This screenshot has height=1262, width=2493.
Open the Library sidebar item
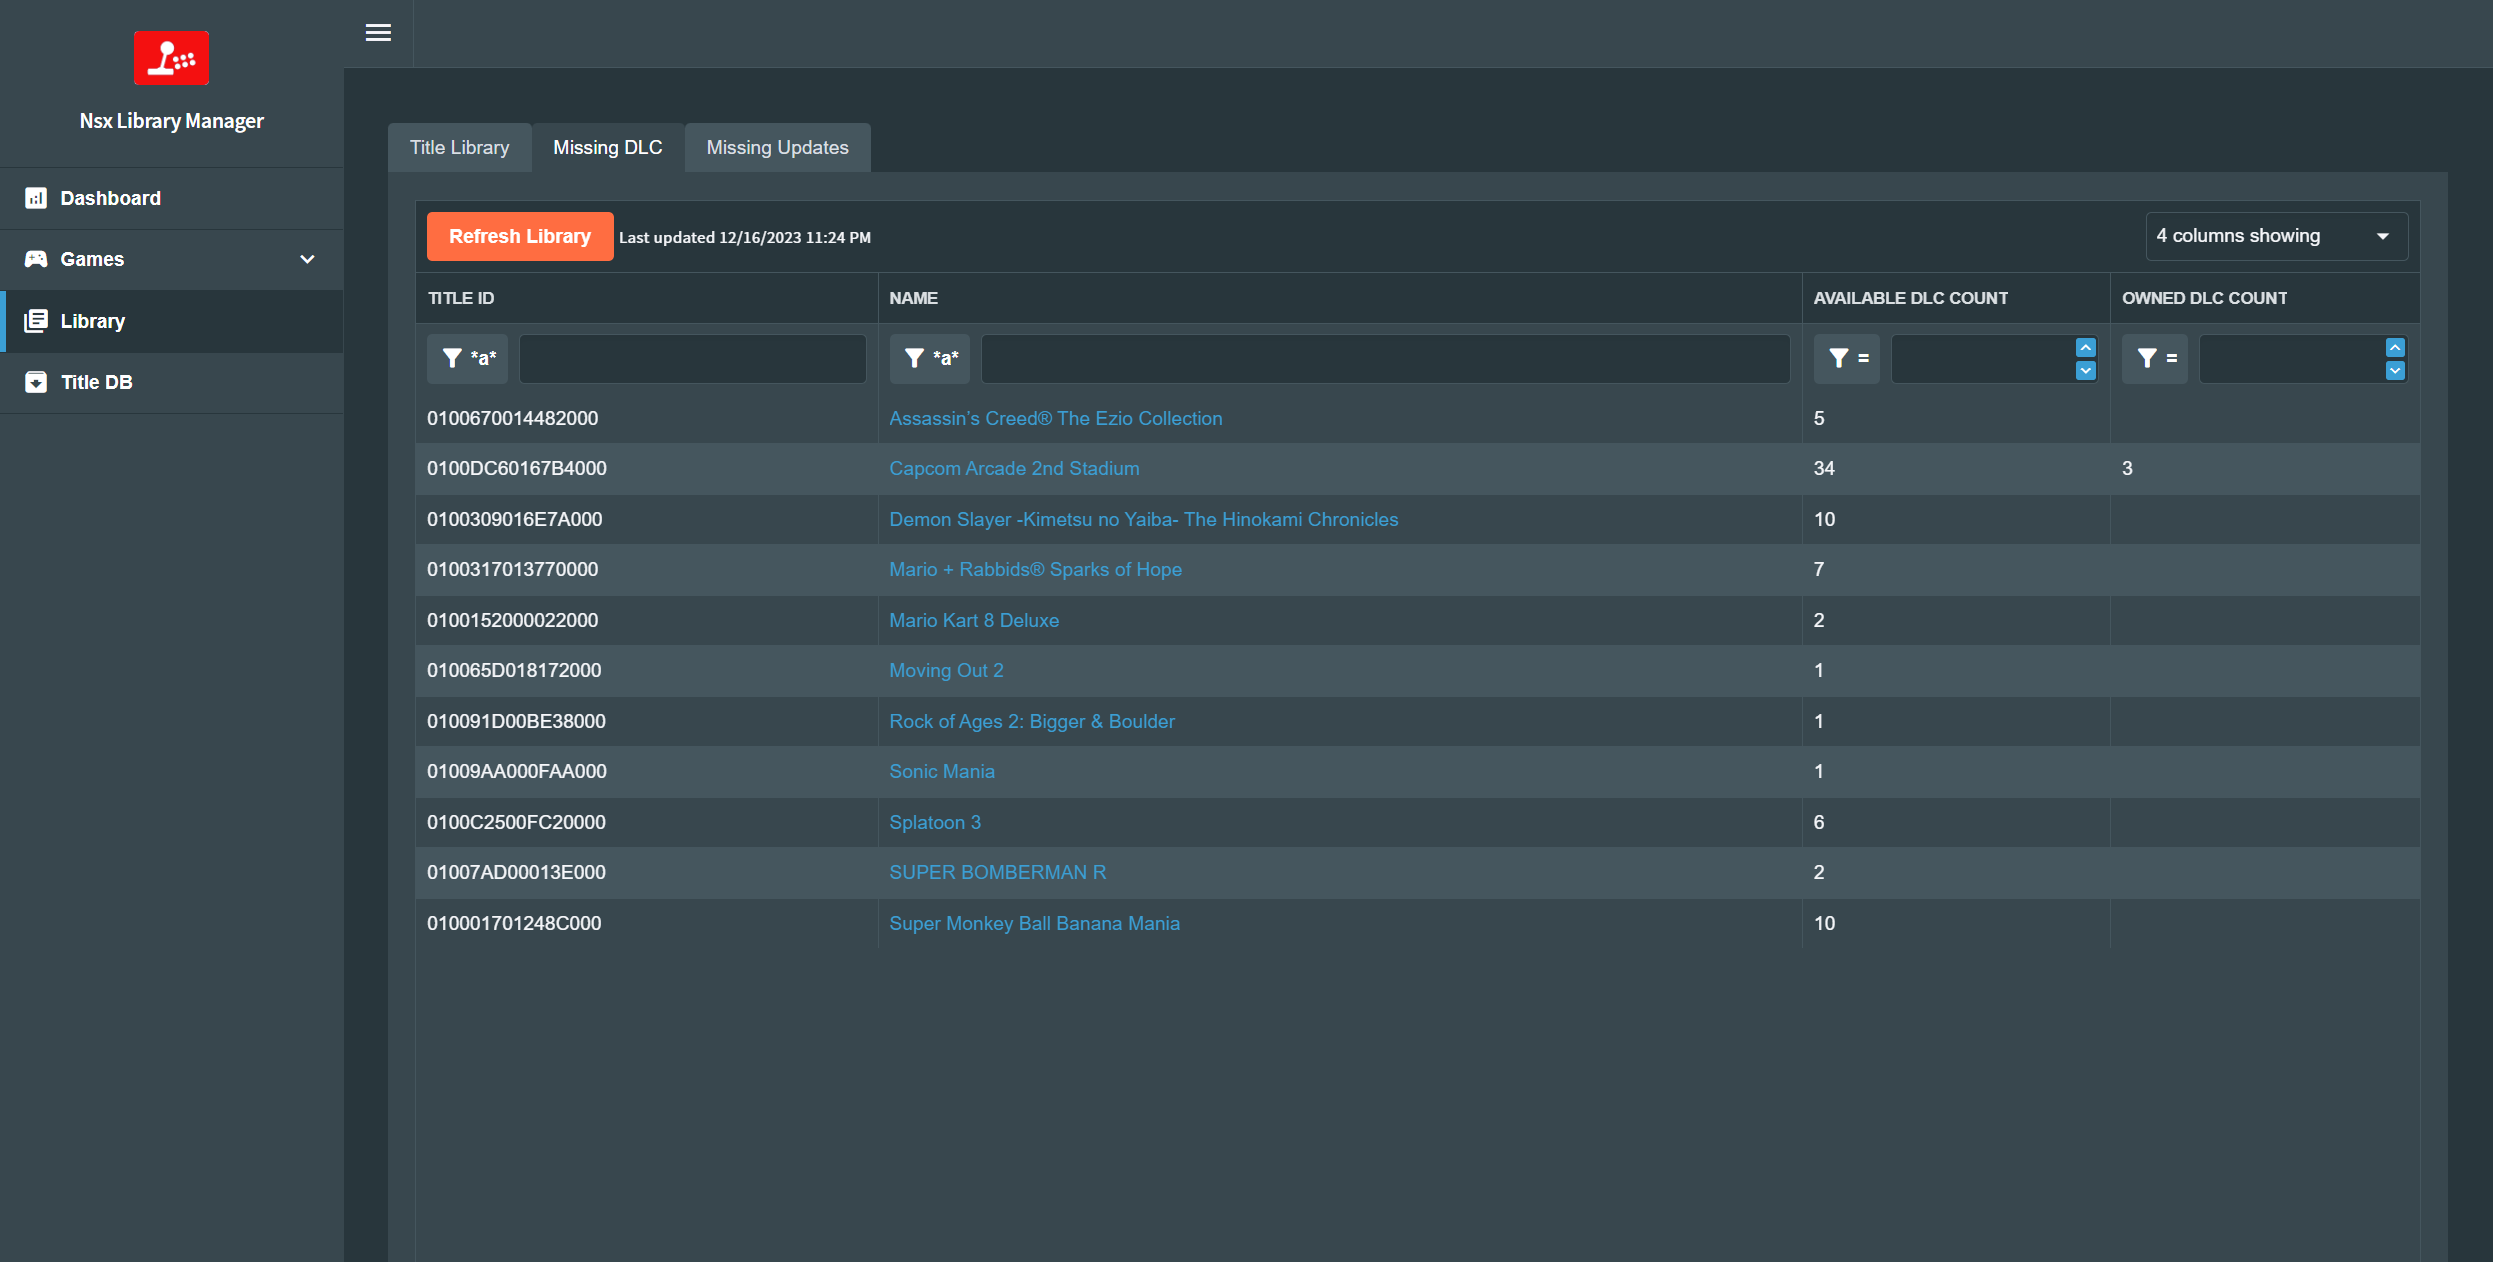(172, 321)
